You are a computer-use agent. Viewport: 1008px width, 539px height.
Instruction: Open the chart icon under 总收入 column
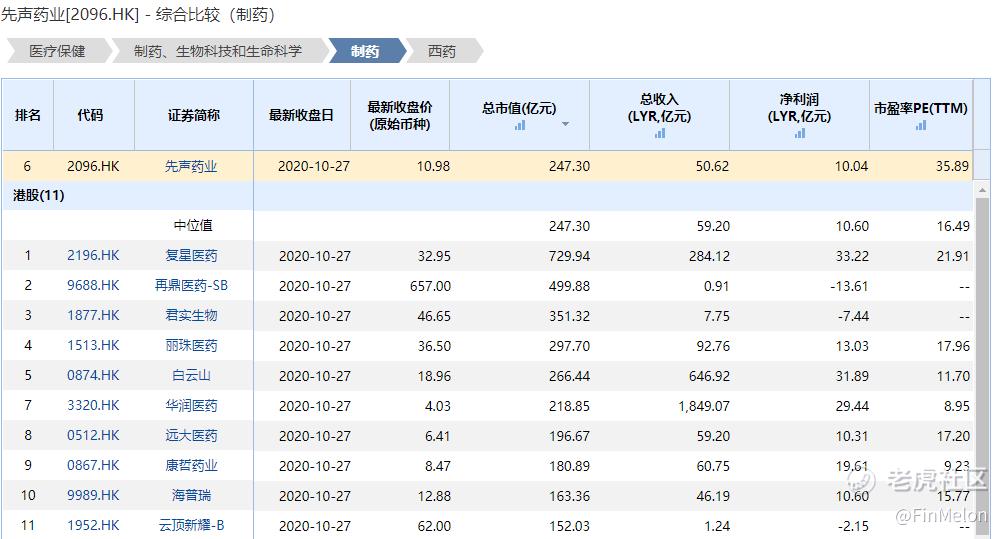point(660,133)
